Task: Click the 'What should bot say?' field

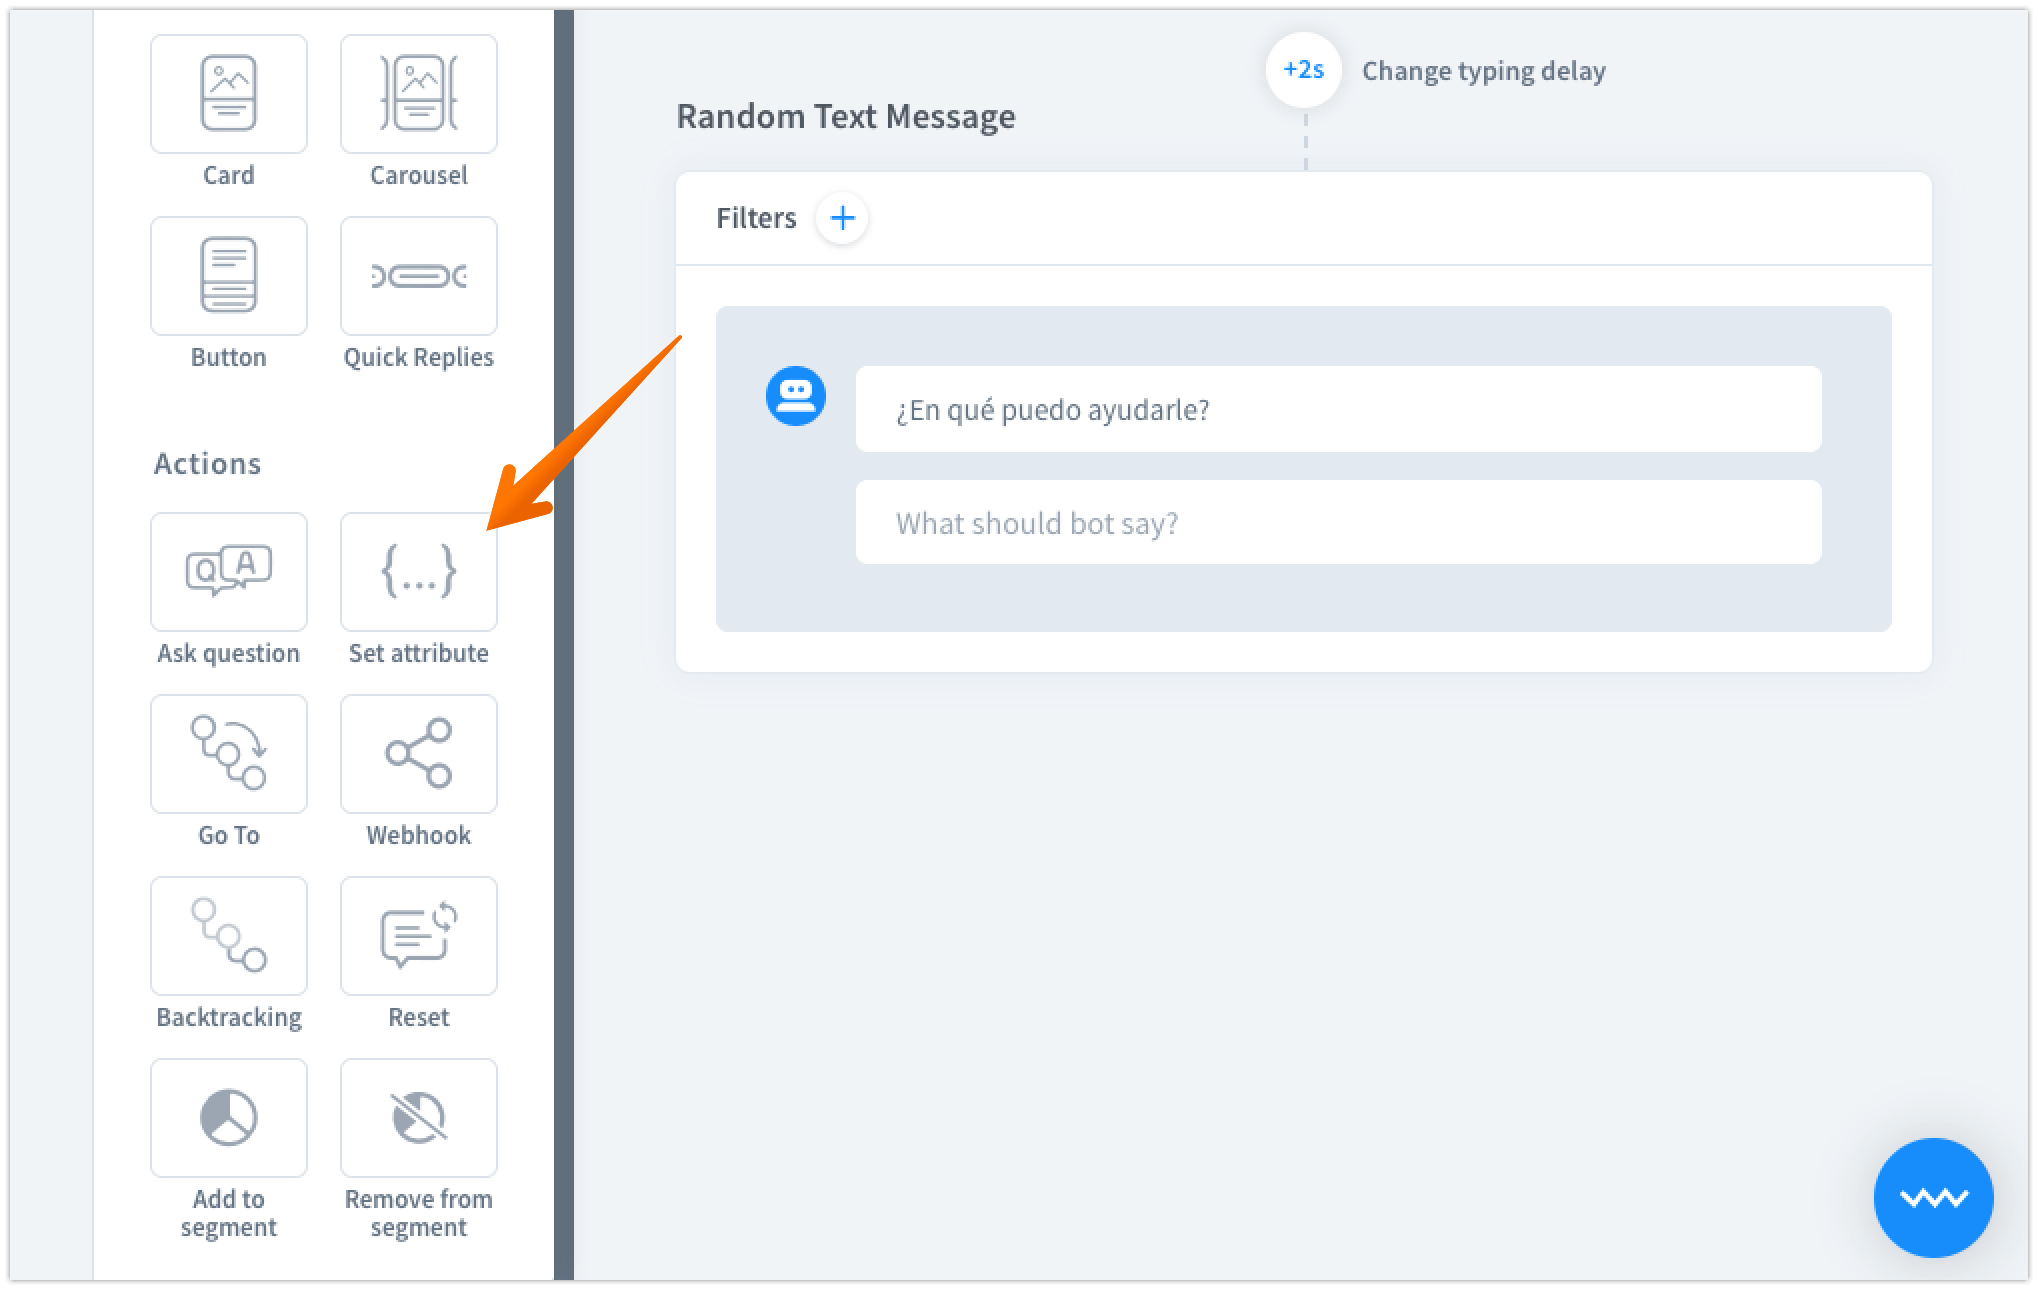Action: coord(1337,523)
